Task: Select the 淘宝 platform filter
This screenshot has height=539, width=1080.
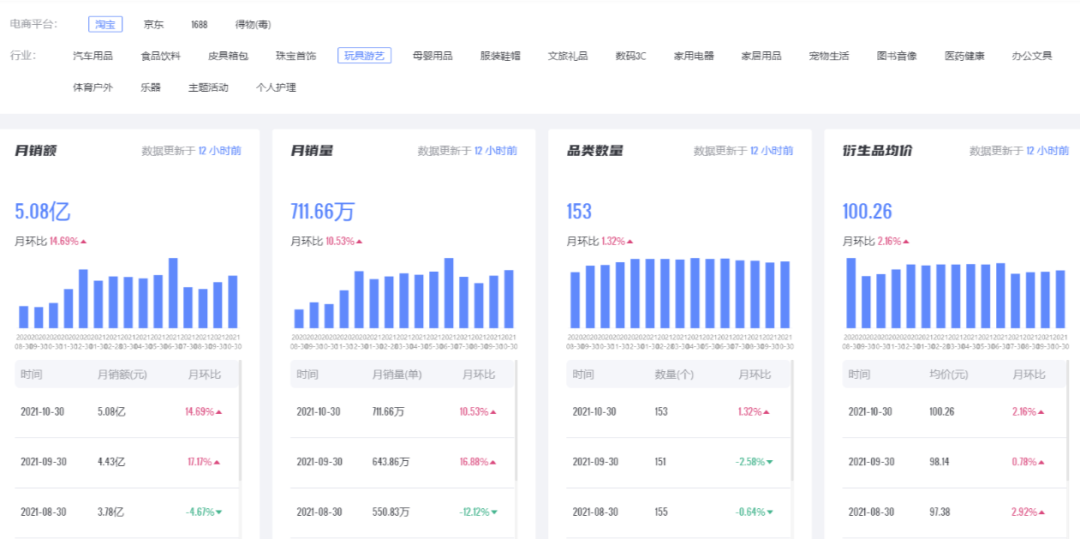Action: point(105,25)
